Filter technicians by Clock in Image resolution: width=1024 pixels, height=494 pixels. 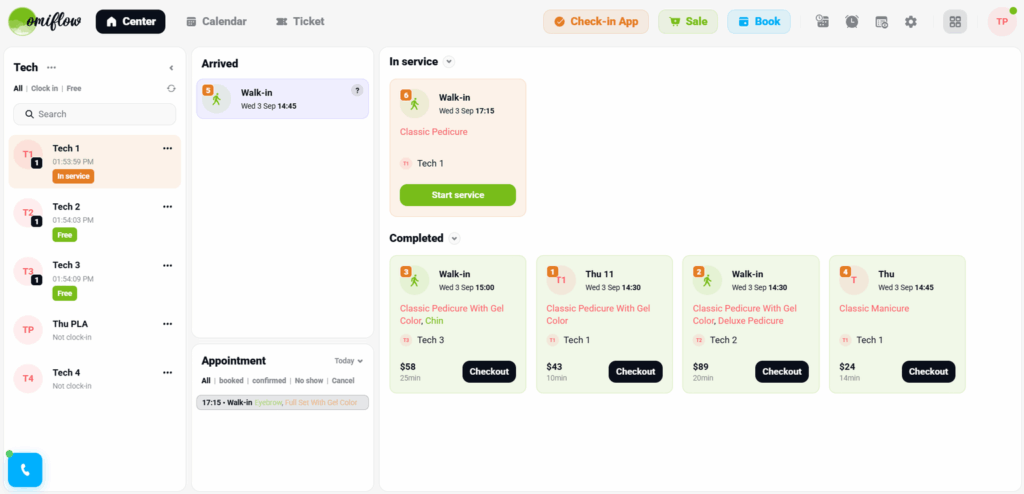tap(44, 88)
